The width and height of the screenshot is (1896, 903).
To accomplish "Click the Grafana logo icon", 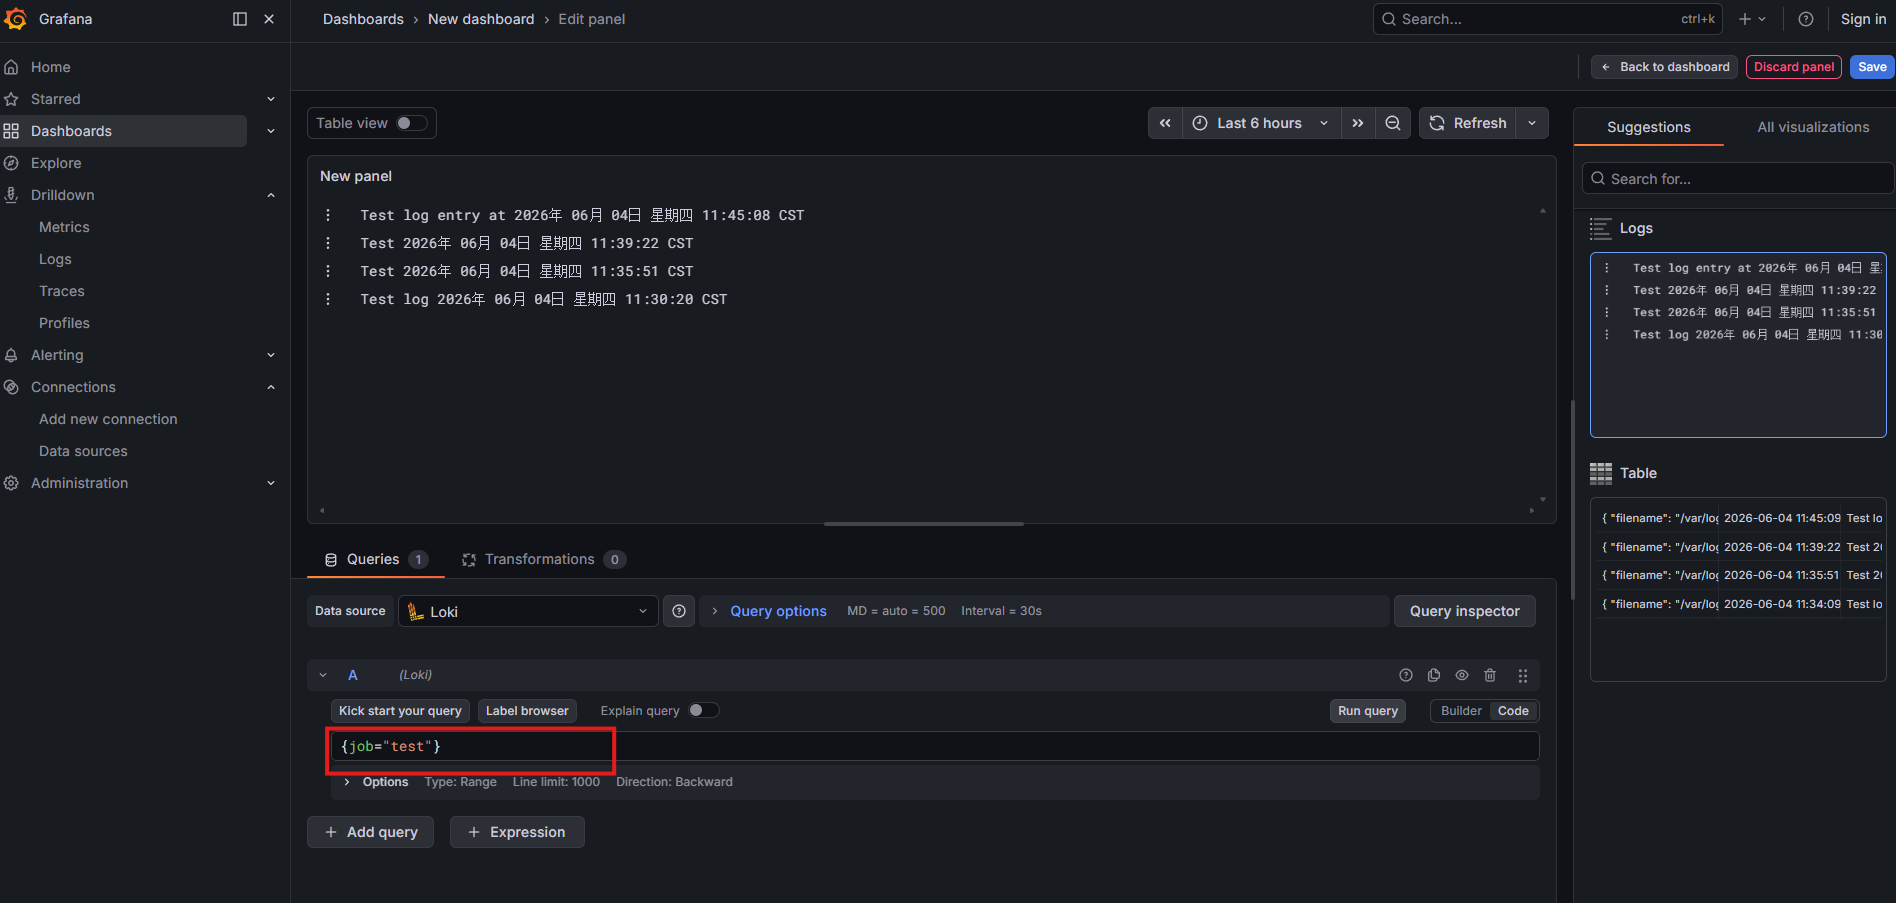I will [16, 19].
